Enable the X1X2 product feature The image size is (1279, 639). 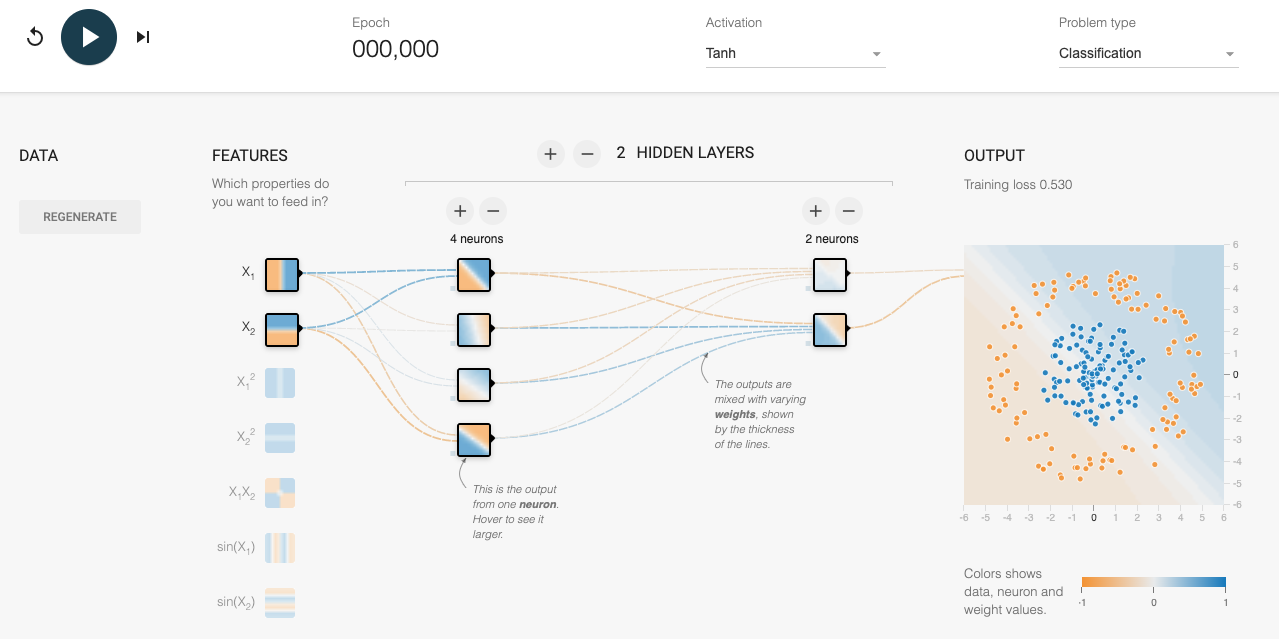[x=280, y=494]
